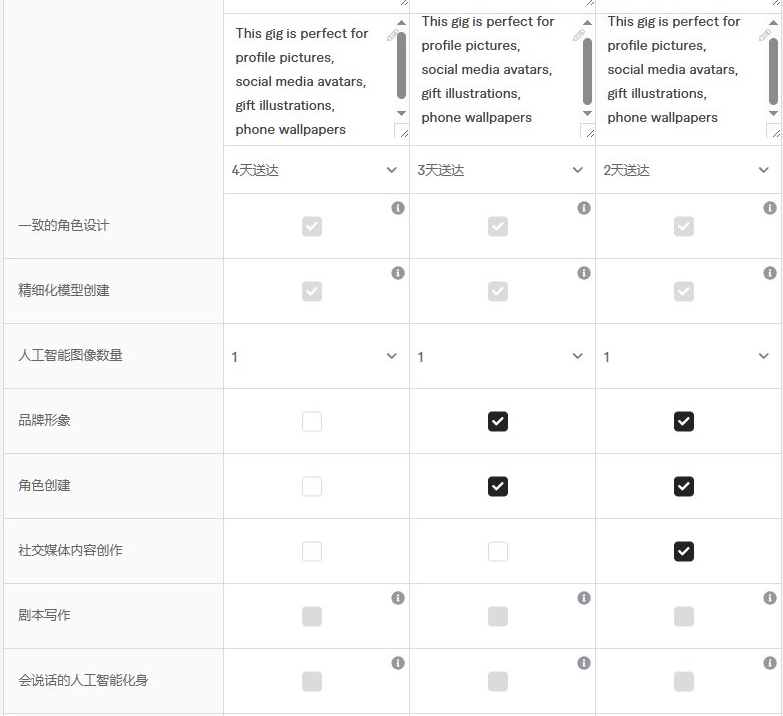The image size is (783, 716).
Task: Expand 人工智能图像数量 dropdown in second package
Action: (502, 356)
